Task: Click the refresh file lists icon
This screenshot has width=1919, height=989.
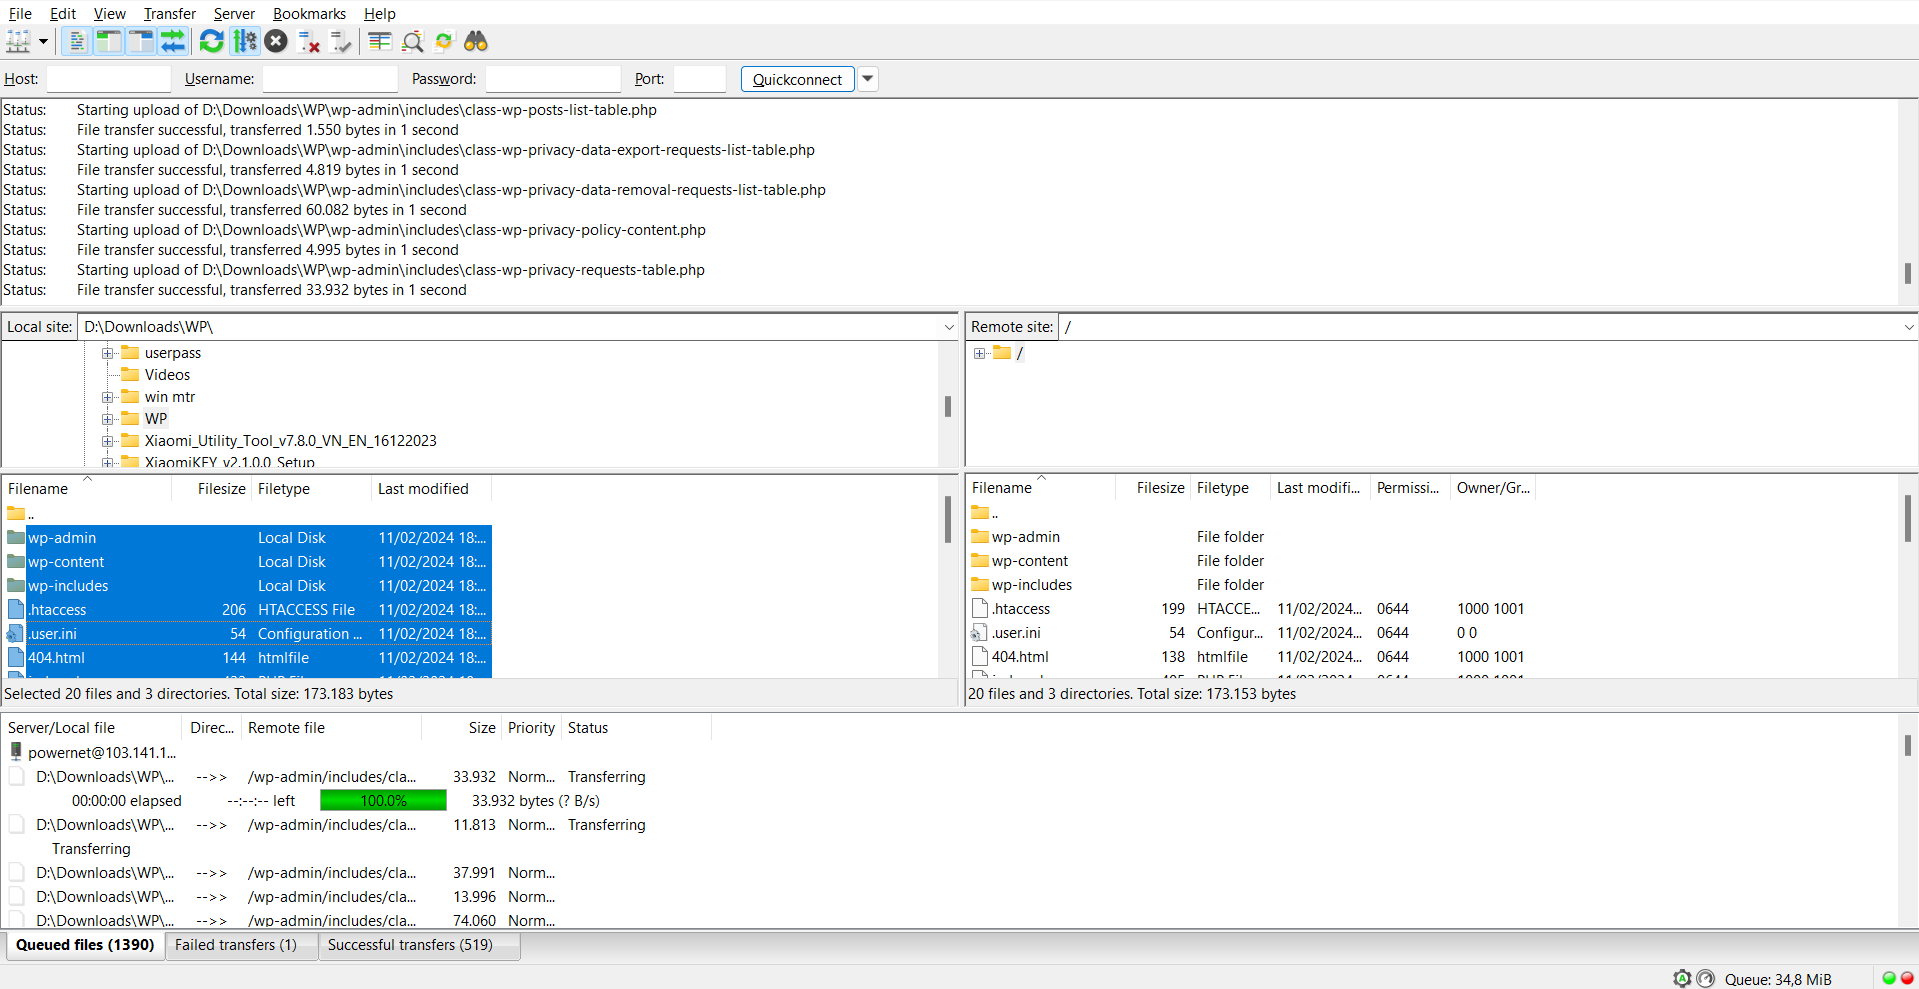Action: [211, 41]
